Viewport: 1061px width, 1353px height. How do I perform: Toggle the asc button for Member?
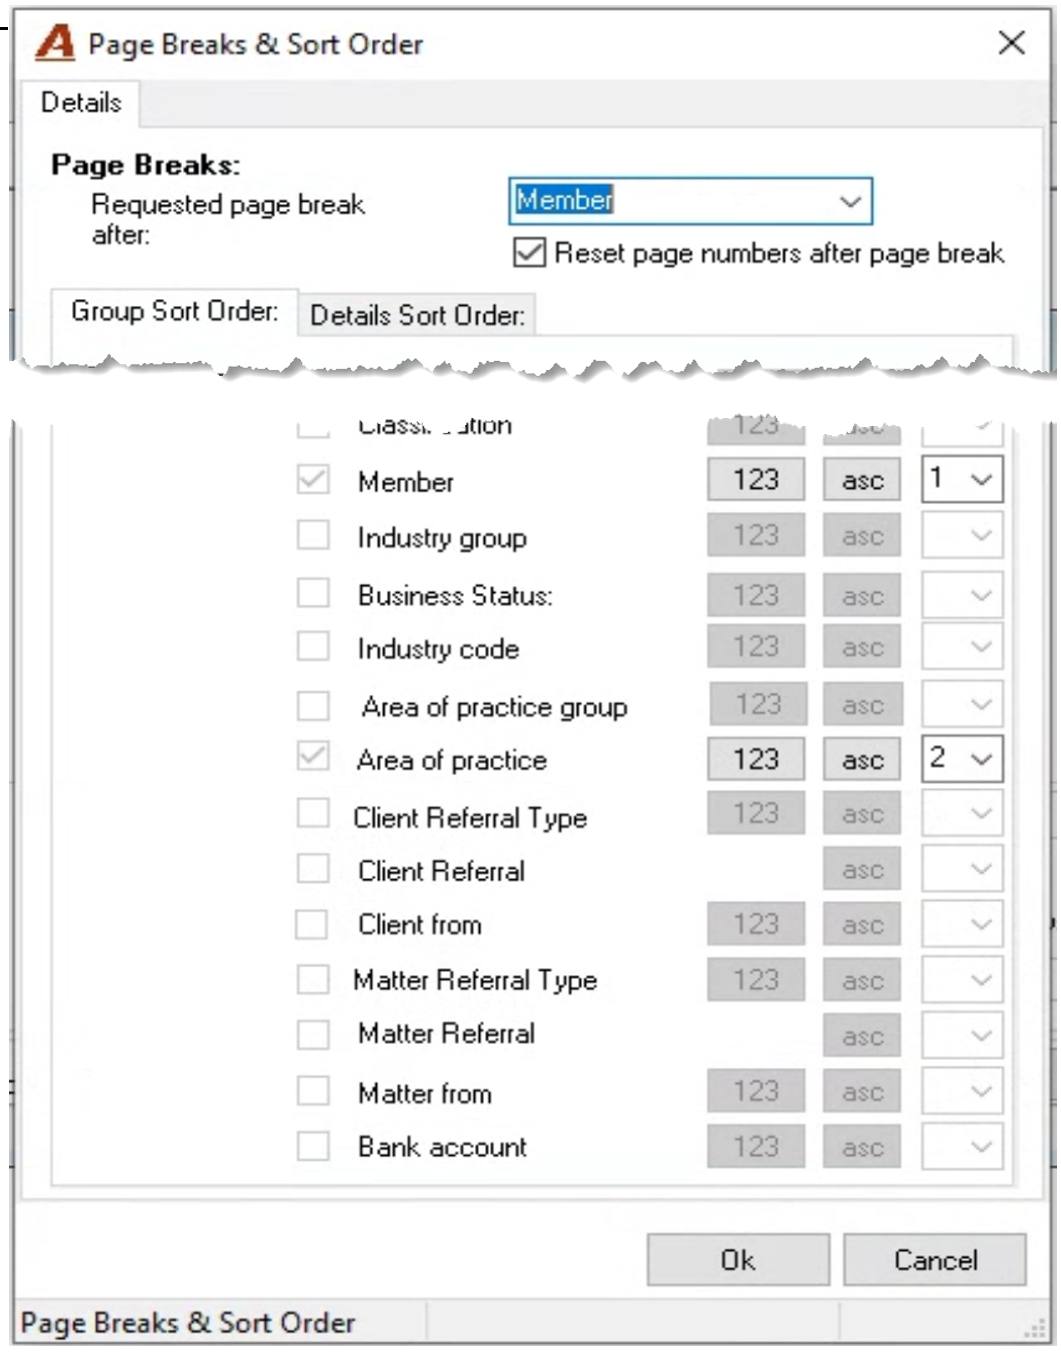pos(862,480)
